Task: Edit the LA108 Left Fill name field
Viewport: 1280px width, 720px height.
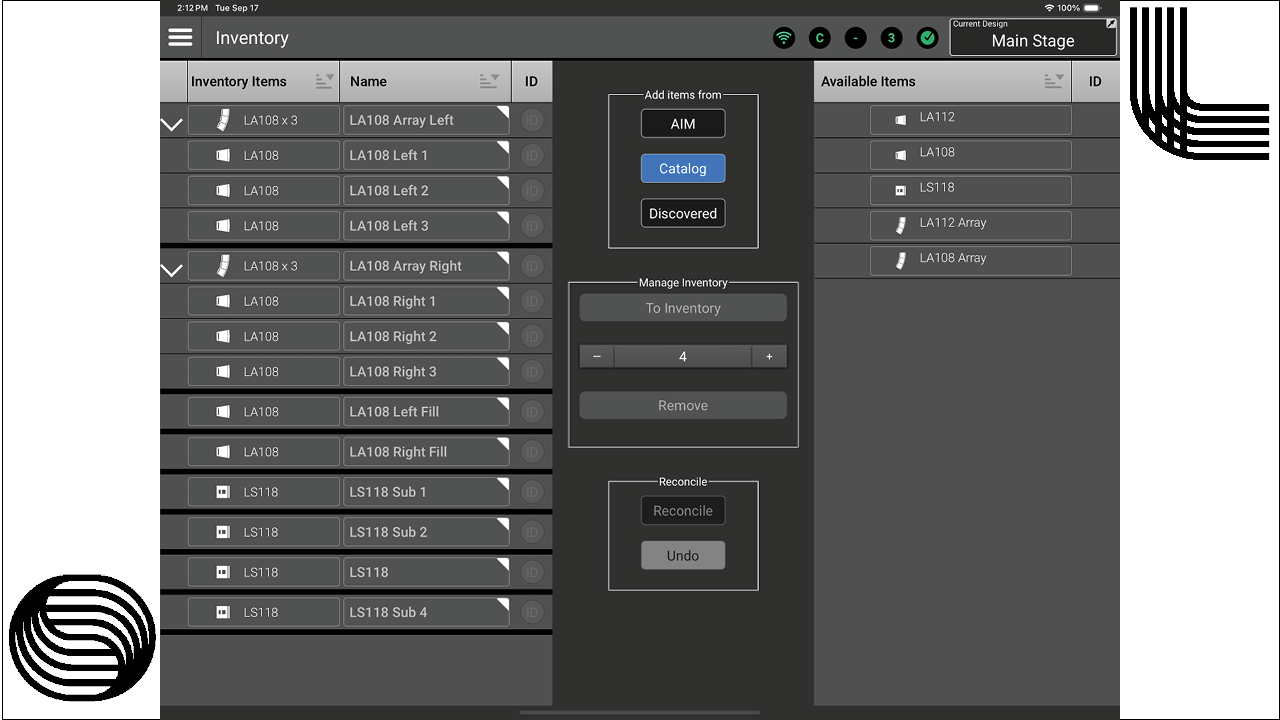Action: click(426, 411)
